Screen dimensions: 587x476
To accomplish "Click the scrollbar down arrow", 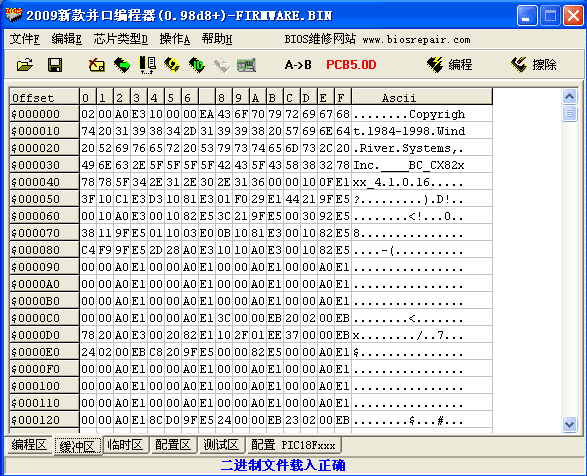I will pos(569,425).
